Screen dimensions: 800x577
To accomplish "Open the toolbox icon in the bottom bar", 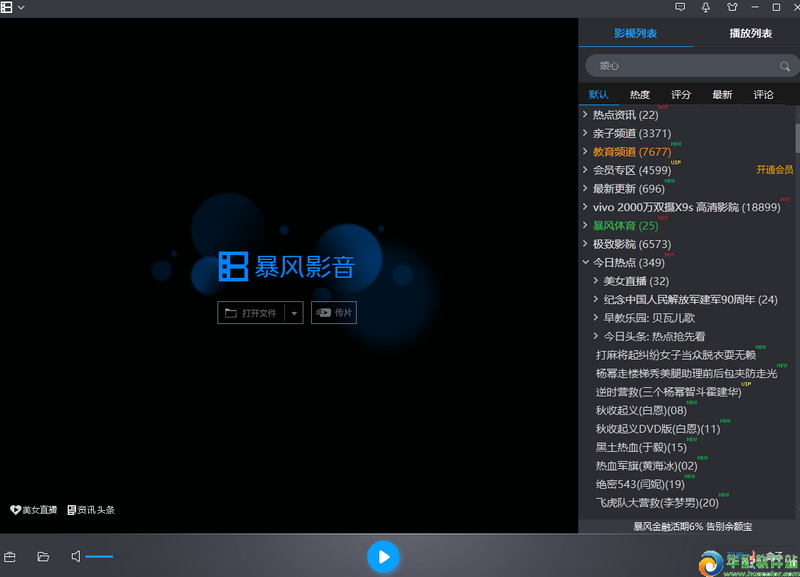I will point(10,557).
